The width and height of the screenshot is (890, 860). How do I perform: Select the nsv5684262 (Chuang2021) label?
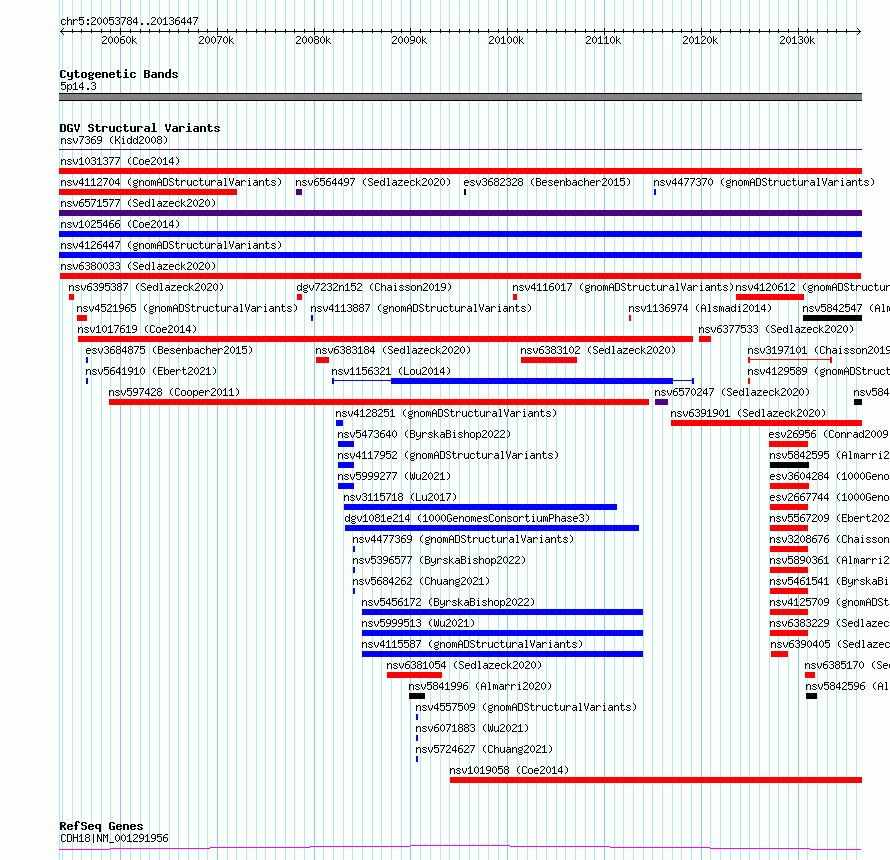pos(421,581)
